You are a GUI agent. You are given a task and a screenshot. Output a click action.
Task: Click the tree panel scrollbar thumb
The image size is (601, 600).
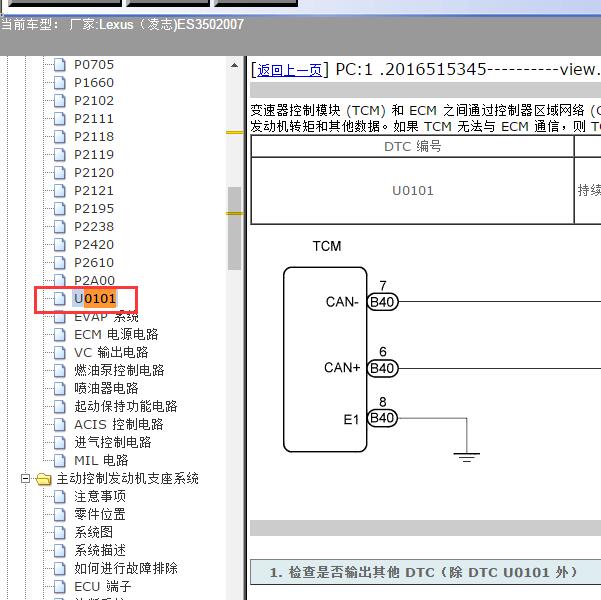[x=234, y=228]
